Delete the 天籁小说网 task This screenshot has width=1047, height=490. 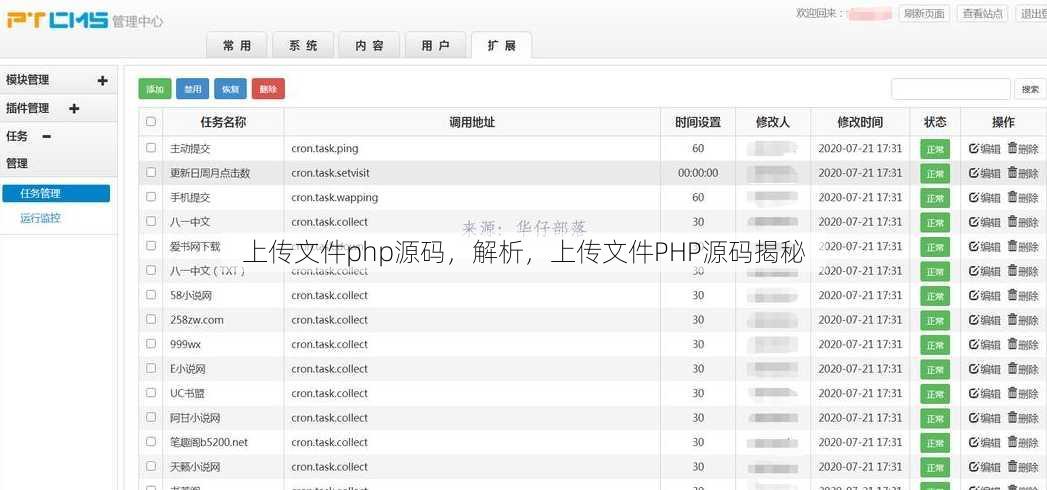[1022, 467]
